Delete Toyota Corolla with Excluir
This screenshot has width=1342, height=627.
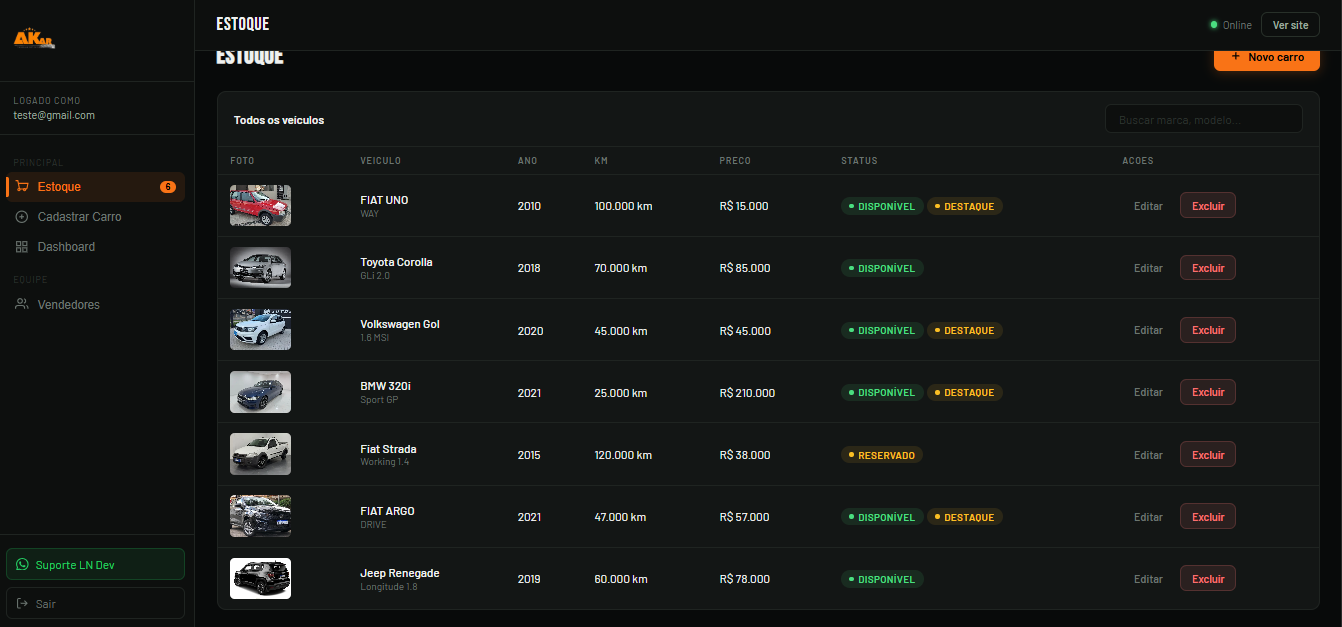[x=1208, y=268]
